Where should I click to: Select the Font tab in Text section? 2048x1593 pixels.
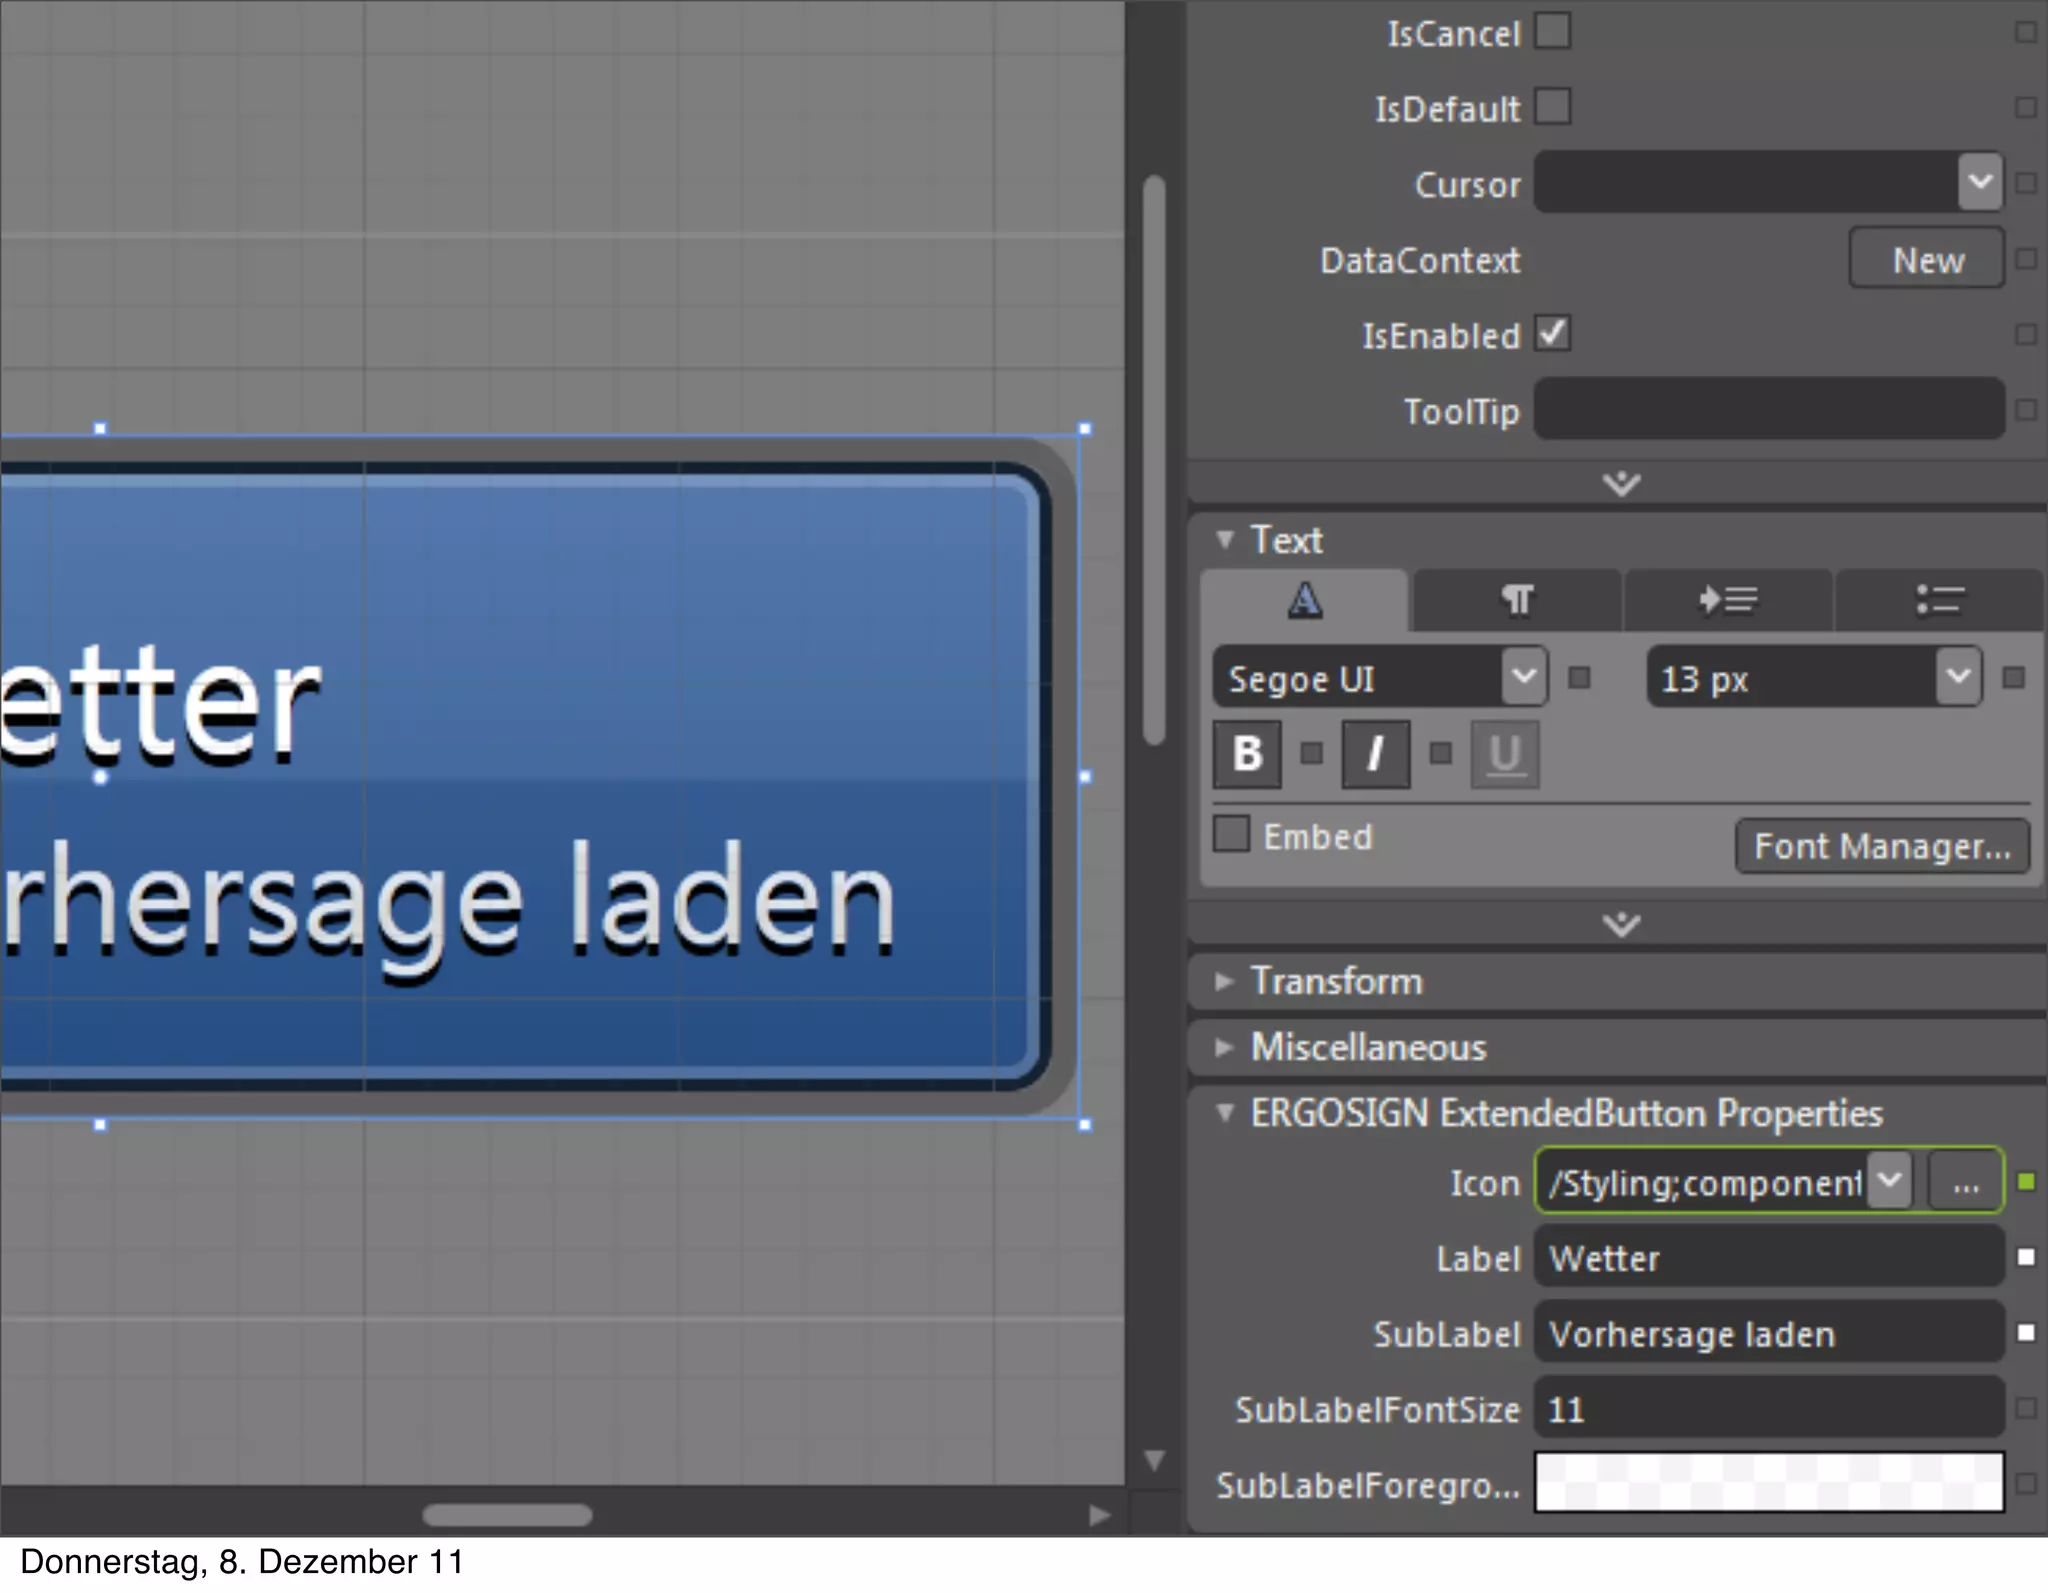coord(1305,601)
